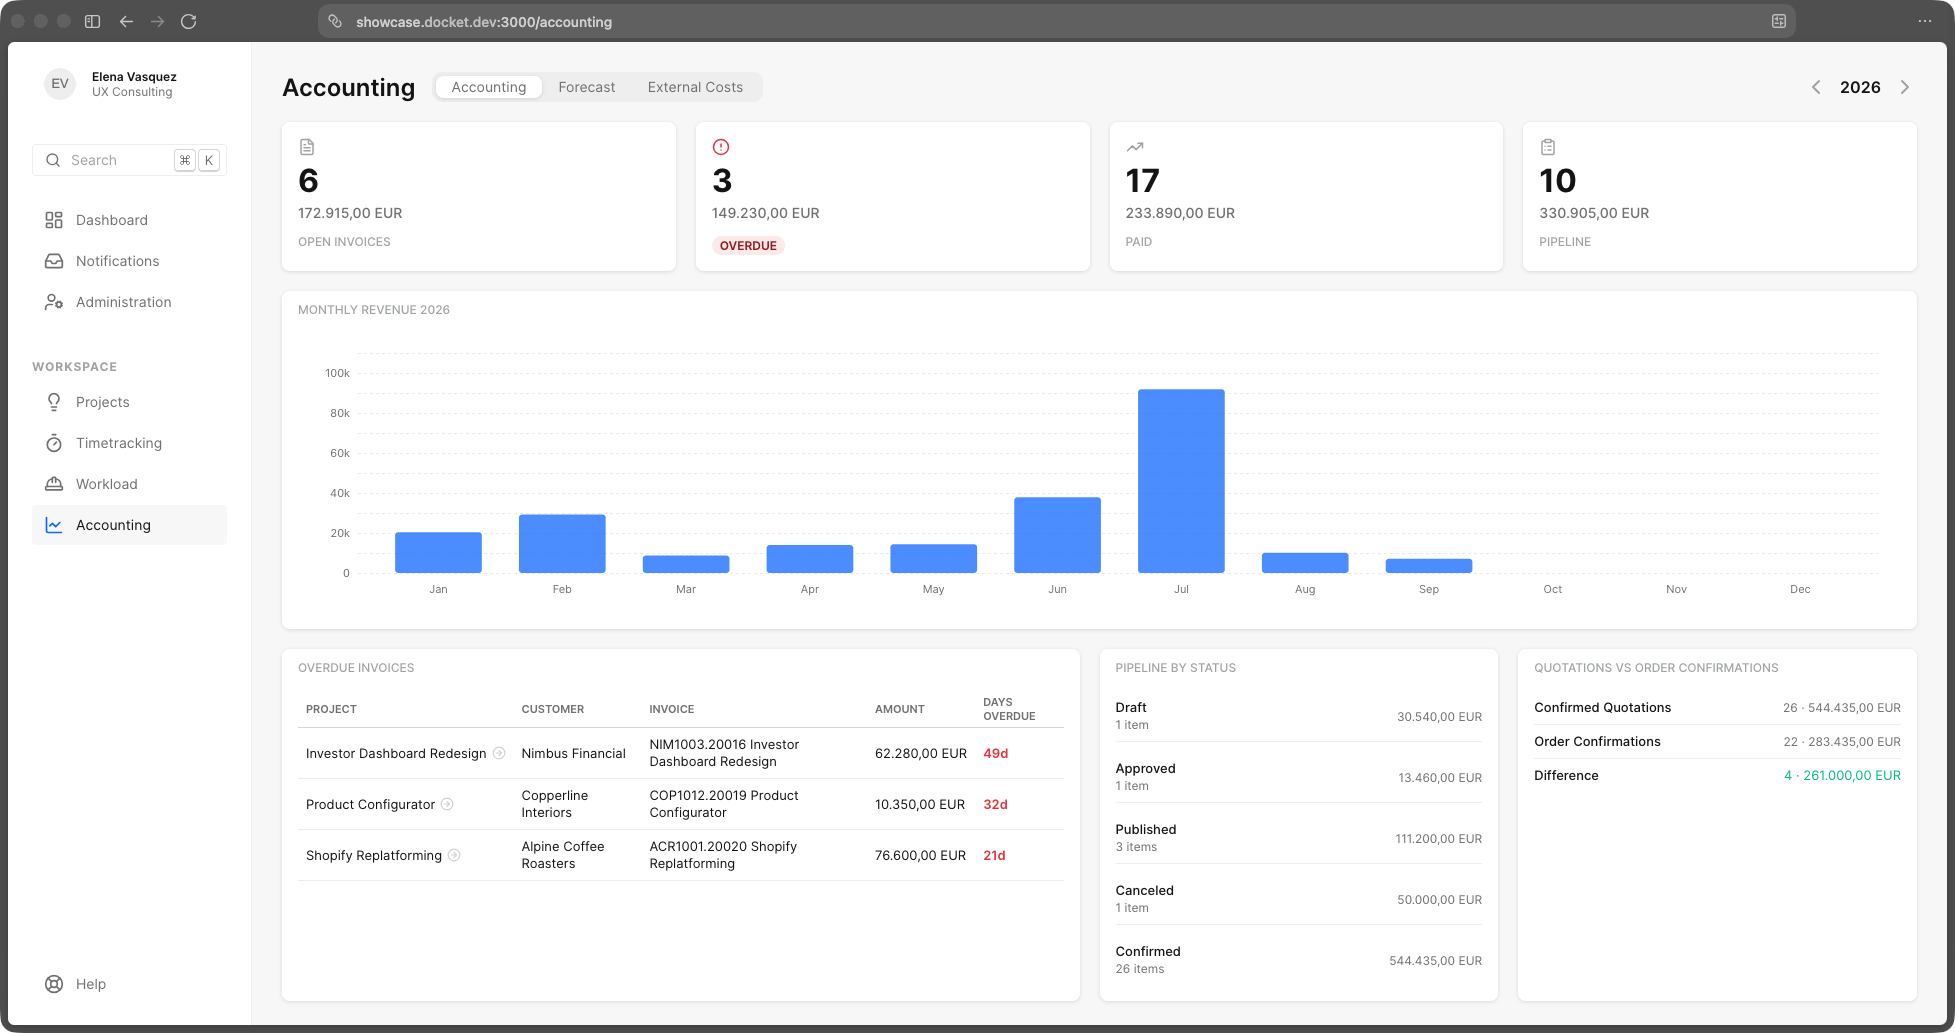The height and width of the screenshot is (1033, 1955).
Task: Switch to the External Costs tab
Action: pyautogui.click(x=695, y=87)
